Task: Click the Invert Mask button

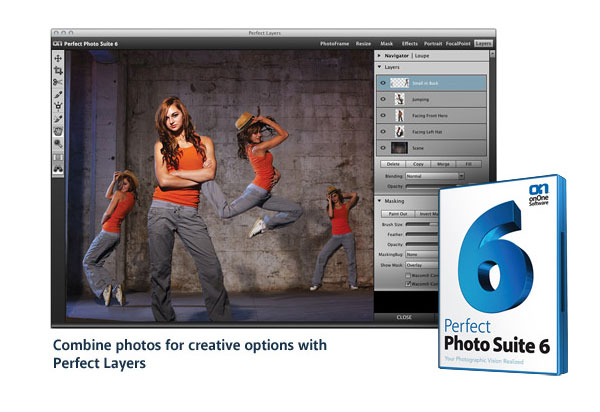Action: pyautogui.click(x=427, y=214)
